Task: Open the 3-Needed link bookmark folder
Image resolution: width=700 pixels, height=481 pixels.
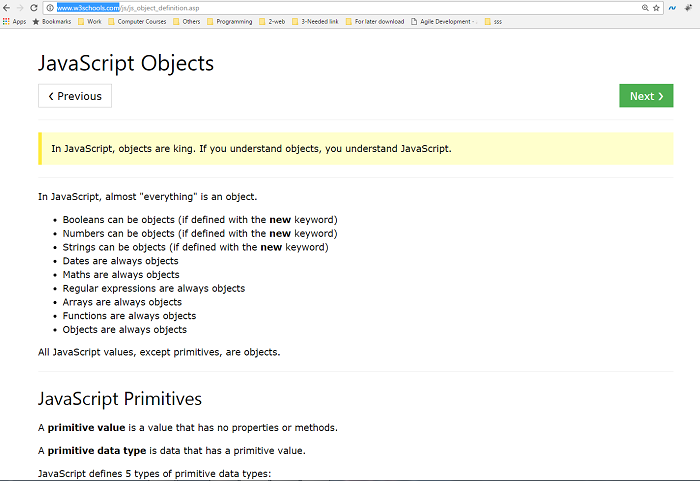Action: (x=315, y=21)
